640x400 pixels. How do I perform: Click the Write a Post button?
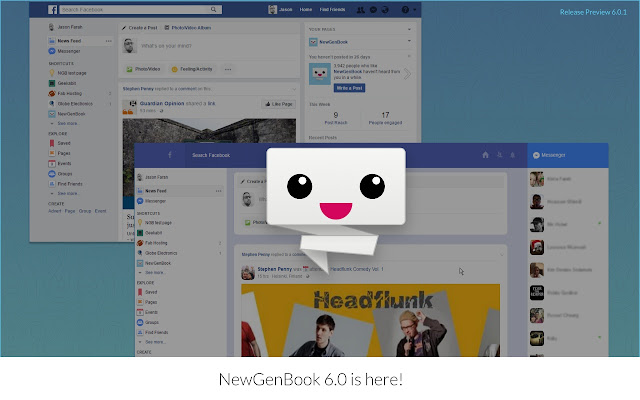pos(349,88)
